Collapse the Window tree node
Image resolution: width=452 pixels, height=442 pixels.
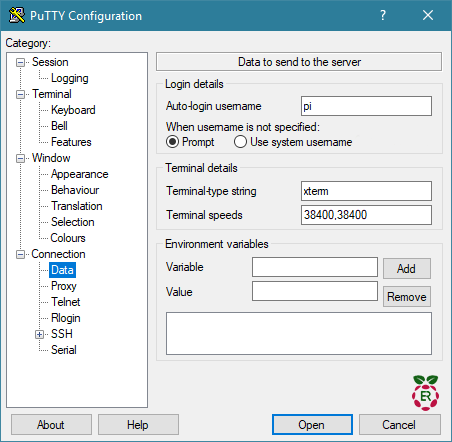pyautogui.click(x=21, y=158)
